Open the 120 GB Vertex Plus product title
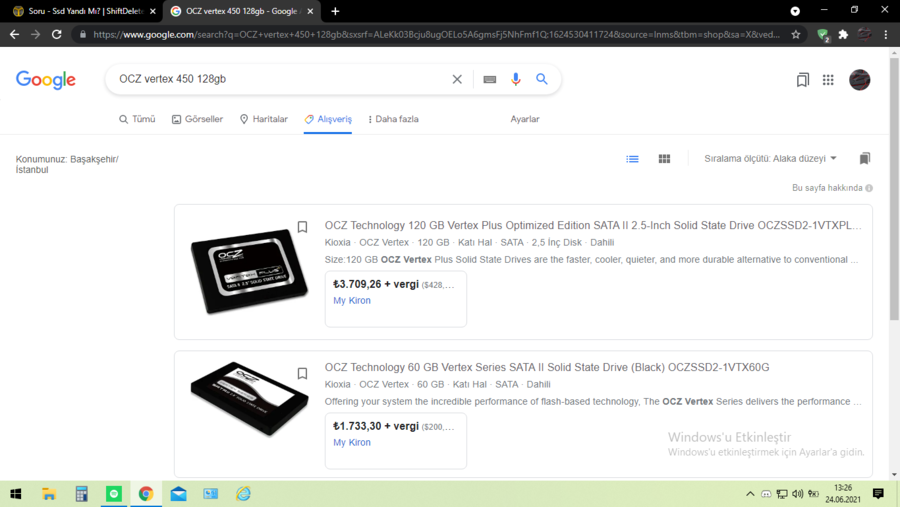This screenshot has height=507, width=900. (593, 225)
